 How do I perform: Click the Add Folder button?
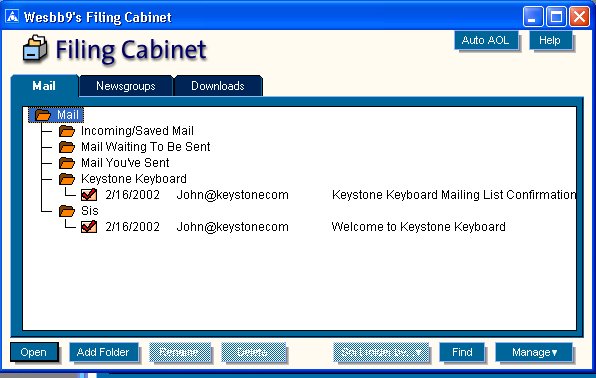click(103, 352)
